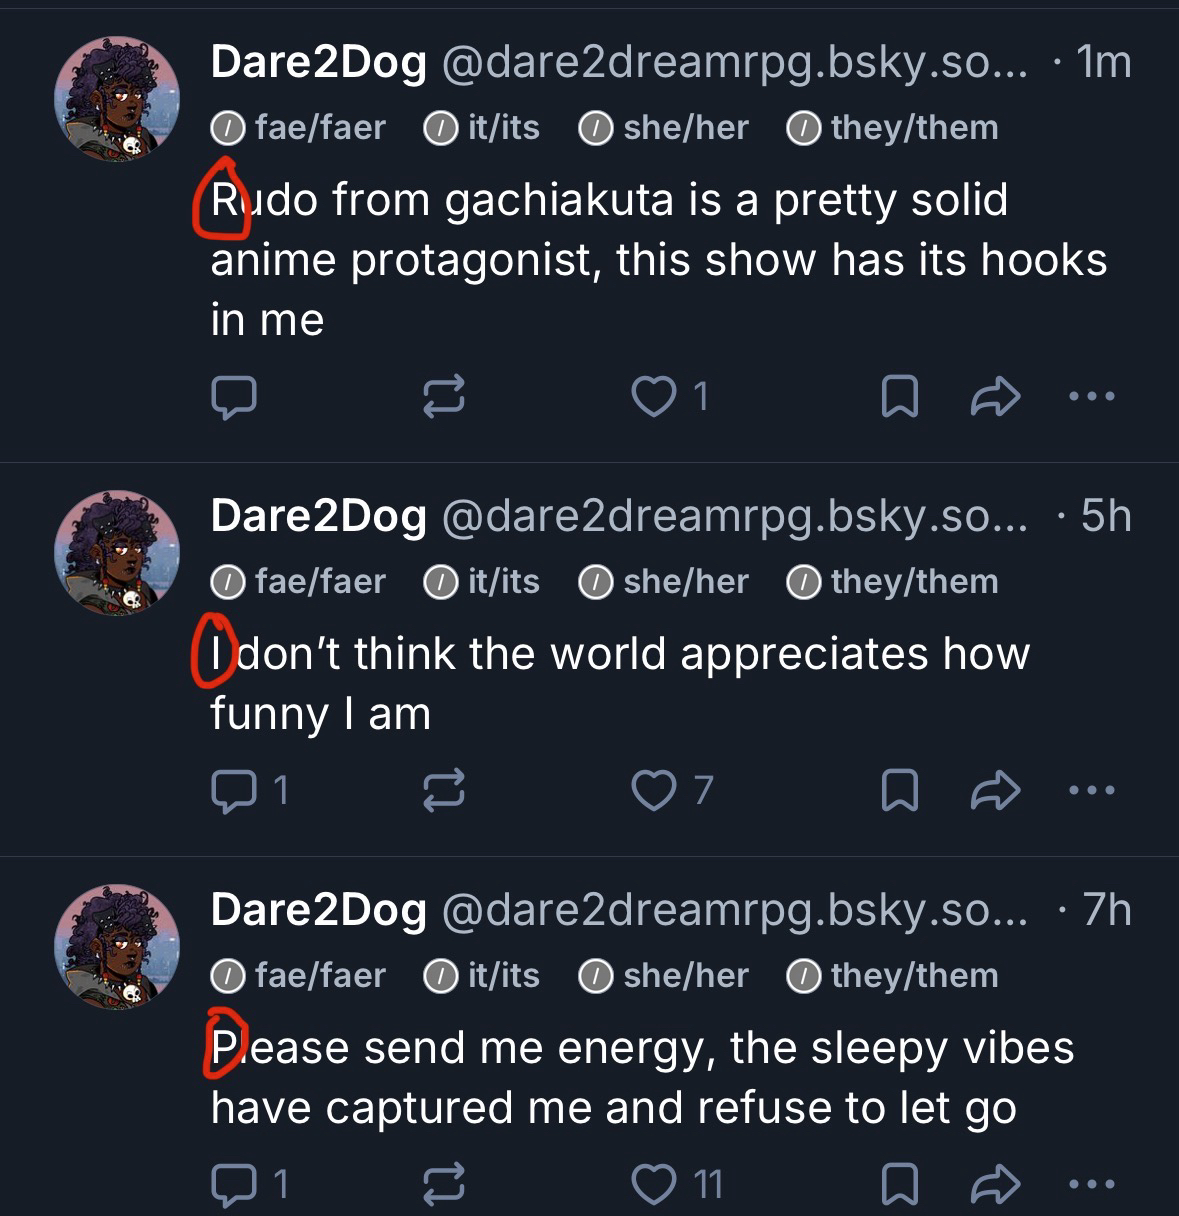Like the post with 11 likes
This screenshot has height=1216, width=1179.
click(654, 1185)
